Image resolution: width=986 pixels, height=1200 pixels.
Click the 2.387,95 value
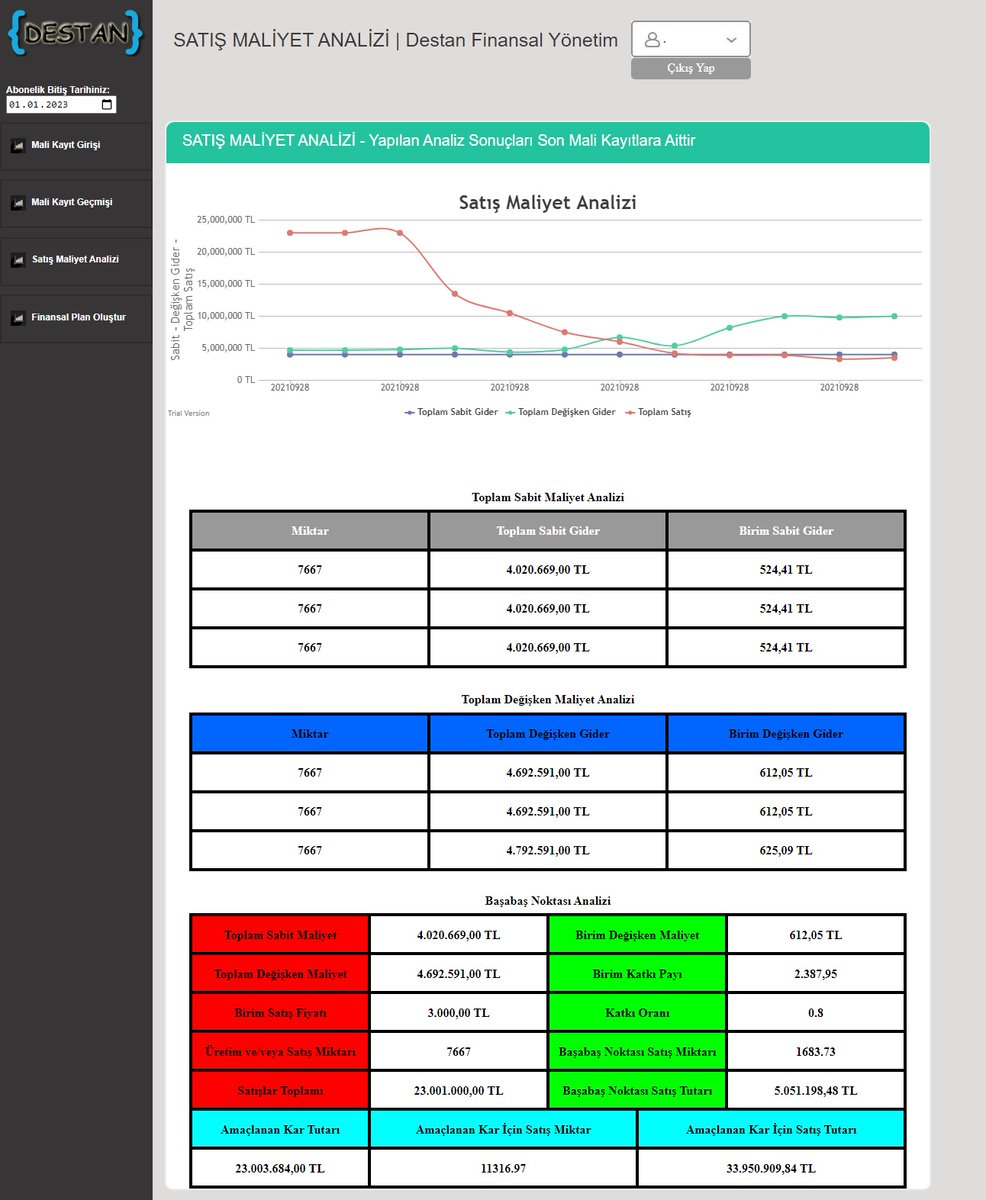tap(816, 974)
